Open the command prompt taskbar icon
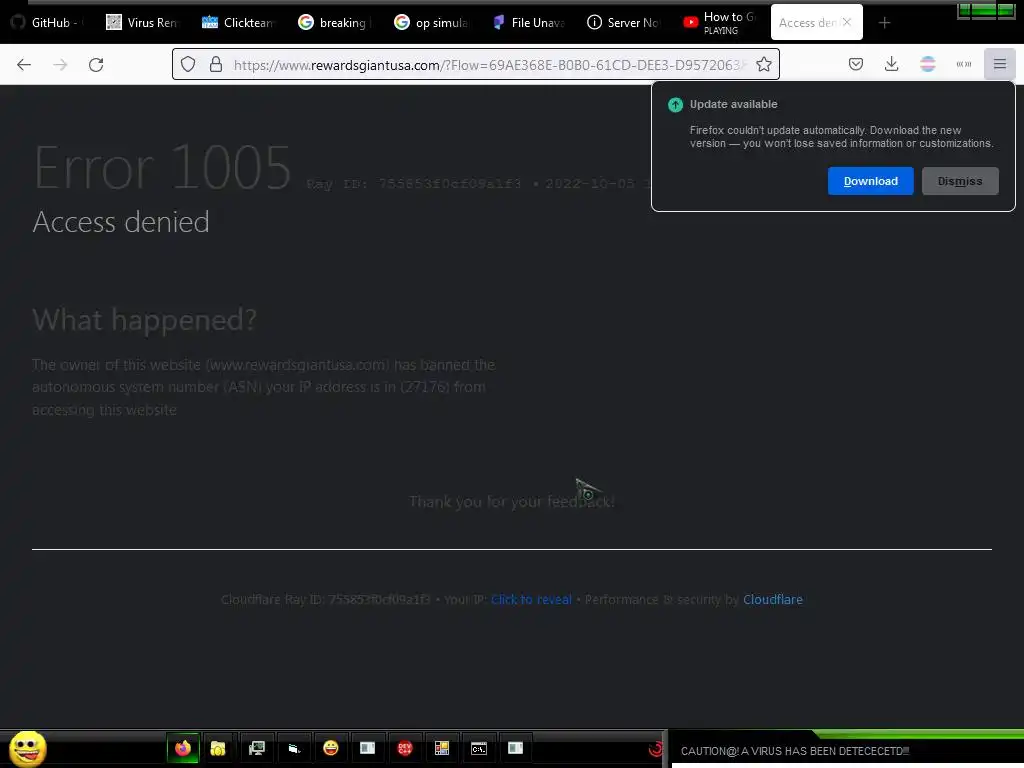The image size is (1024, 768). coord(479,748)
